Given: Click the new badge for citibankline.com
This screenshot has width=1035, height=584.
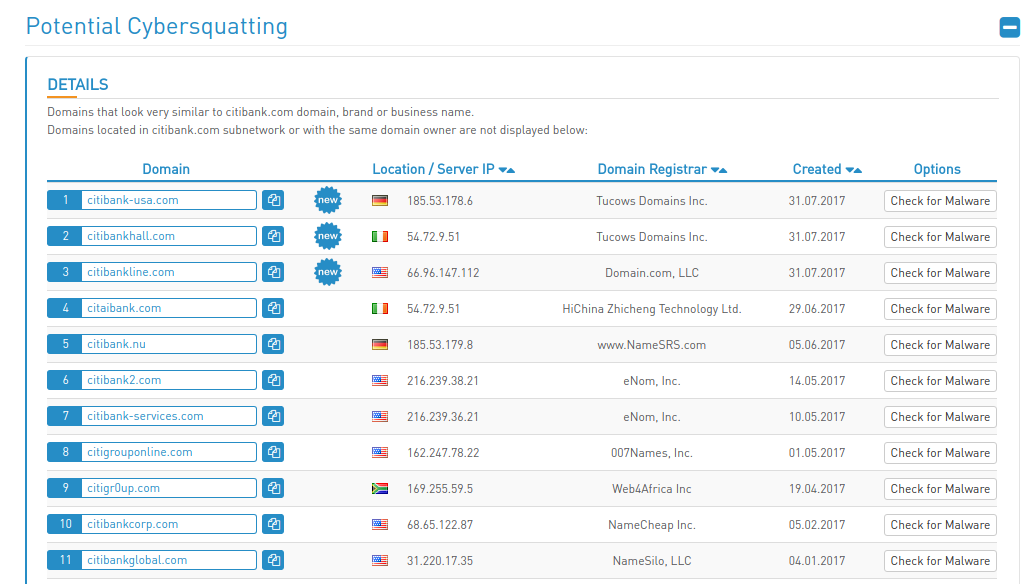Looking at the screenshot, I should tap(328, 272).
